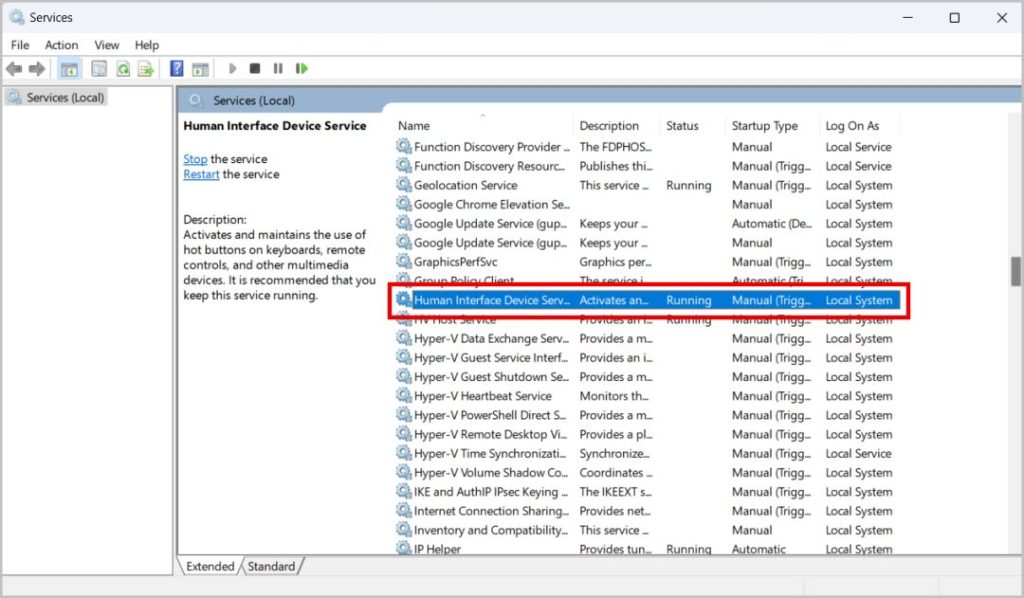Click the Inventory and Compatibility gear icon
Screen dimensions: 1024x598
404,529
